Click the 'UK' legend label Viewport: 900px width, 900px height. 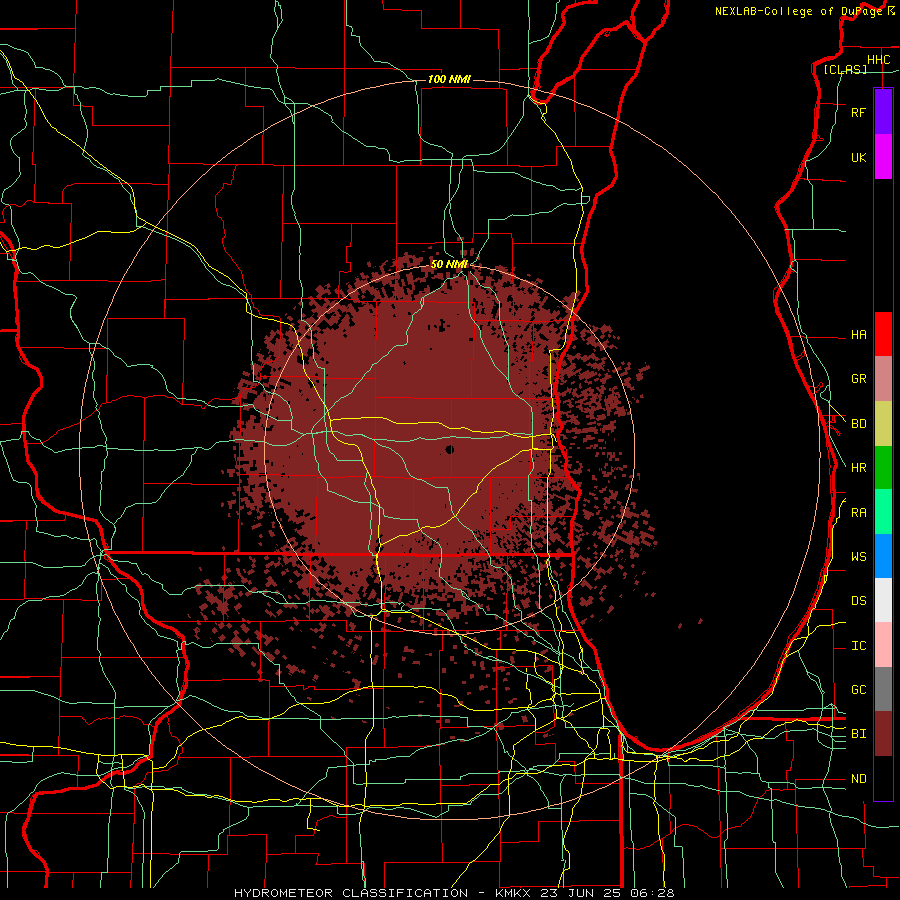pos(859,157)
